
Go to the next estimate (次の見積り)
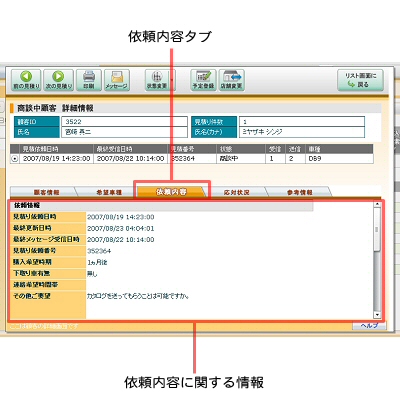click(x=58, y=80)
